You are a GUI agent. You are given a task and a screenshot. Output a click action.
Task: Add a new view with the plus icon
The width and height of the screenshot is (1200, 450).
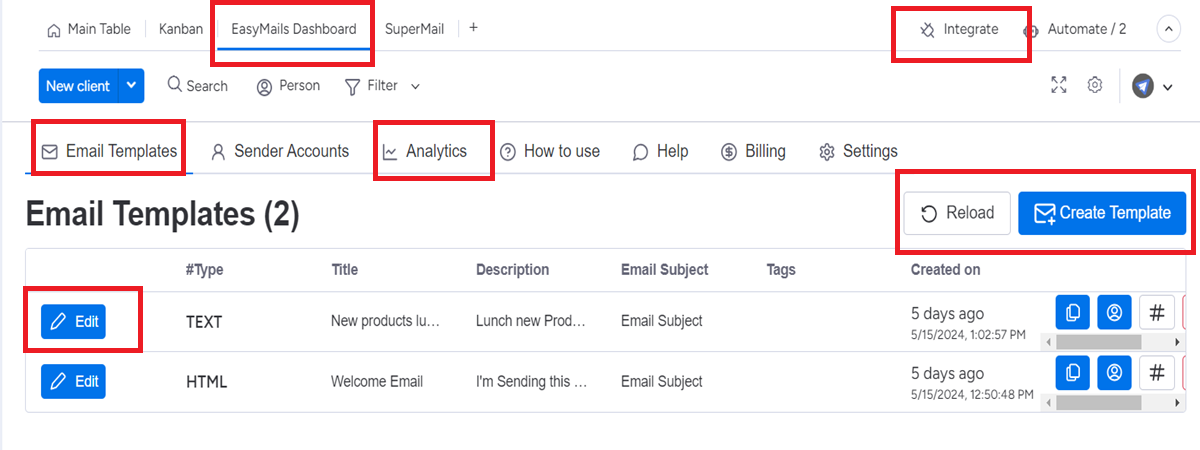pyautogui.click(x=473, y=28)
